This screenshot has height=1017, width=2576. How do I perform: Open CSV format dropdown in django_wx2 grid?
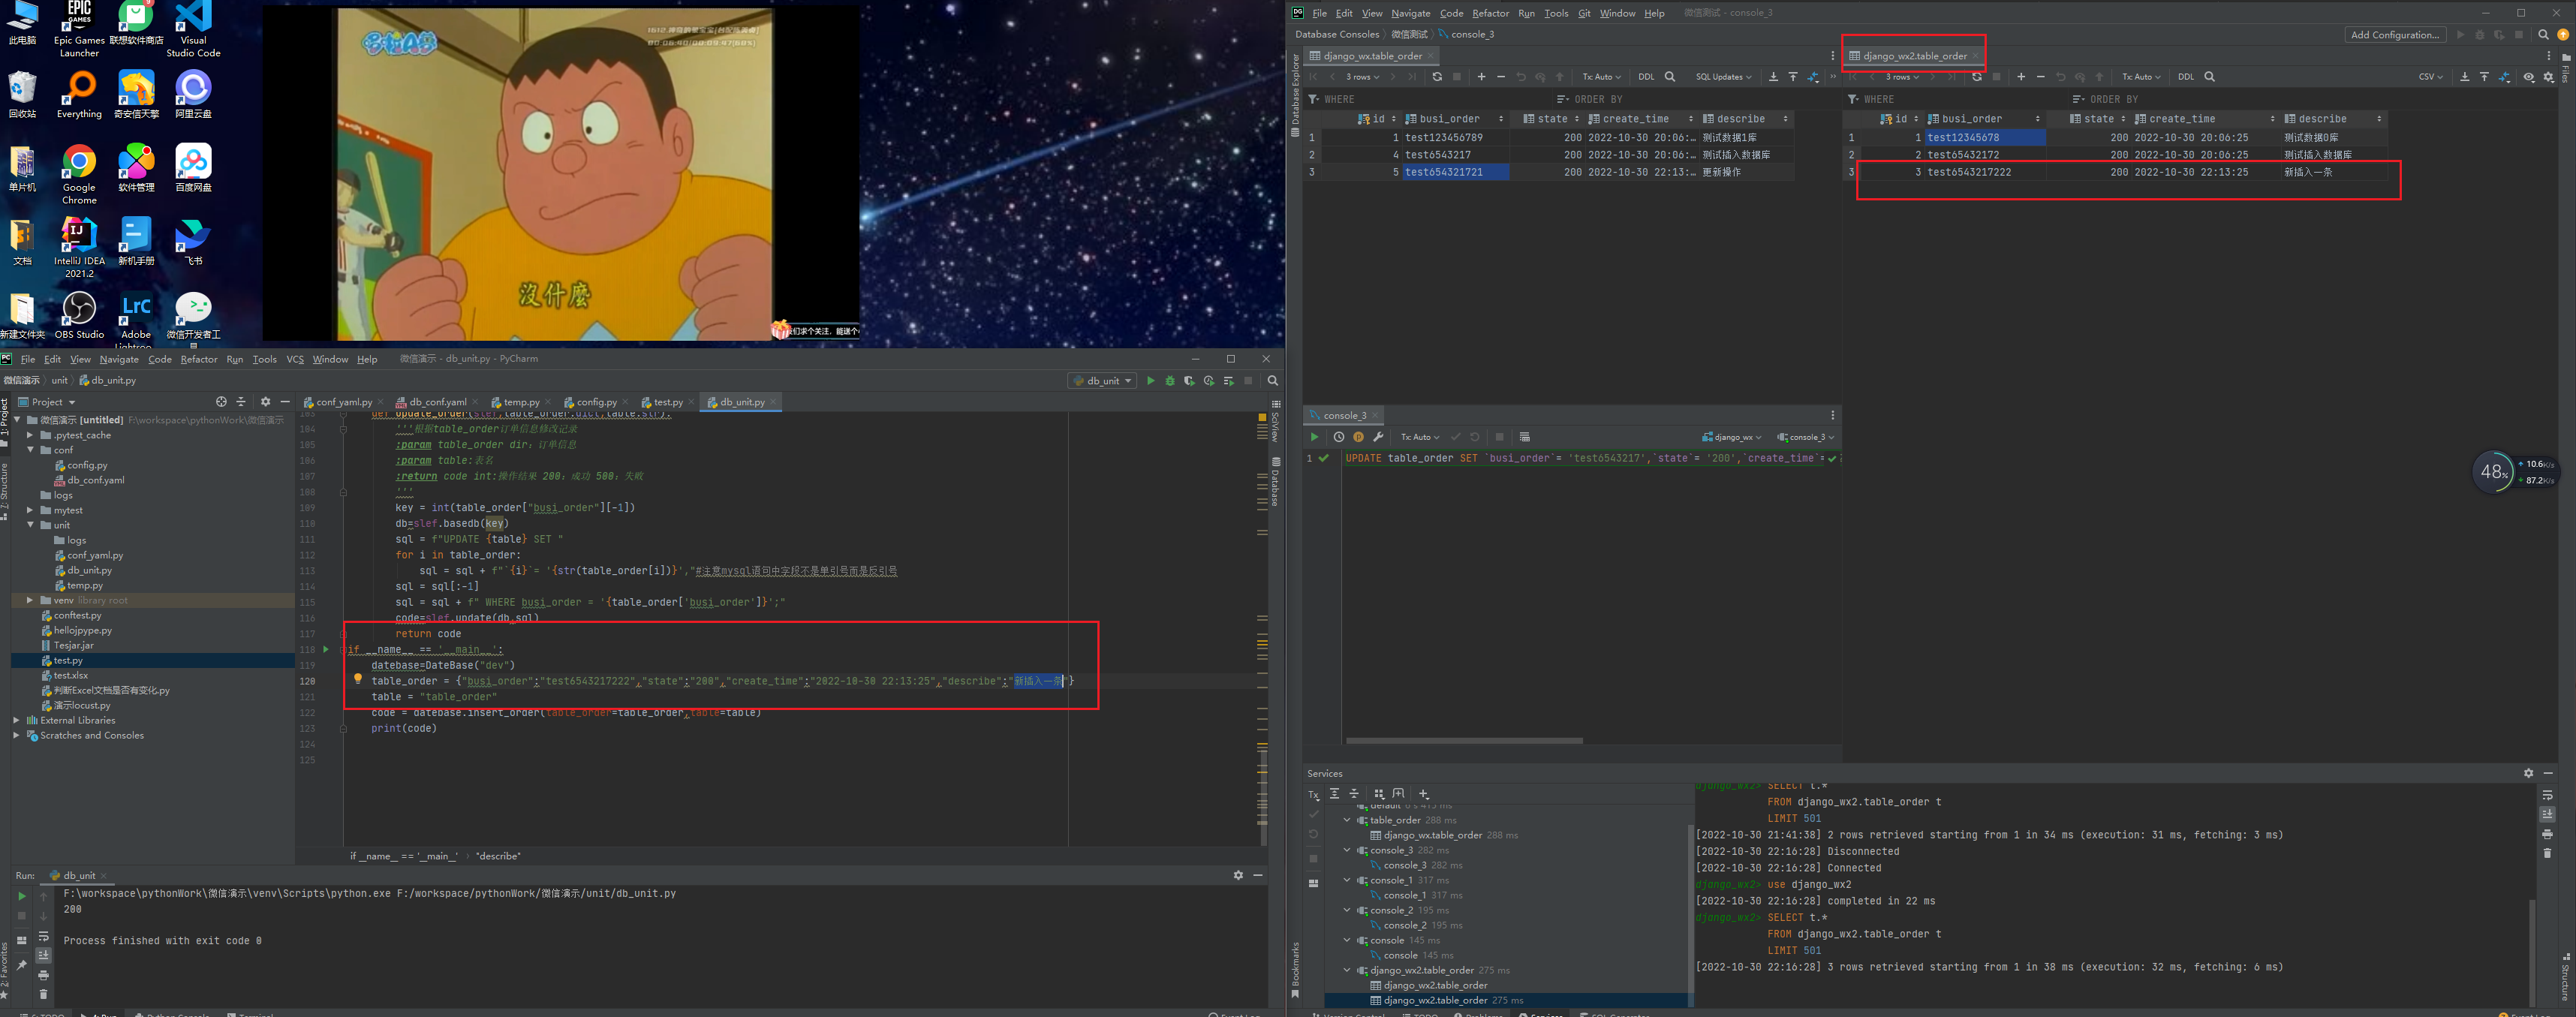[x=2430, y=77]
